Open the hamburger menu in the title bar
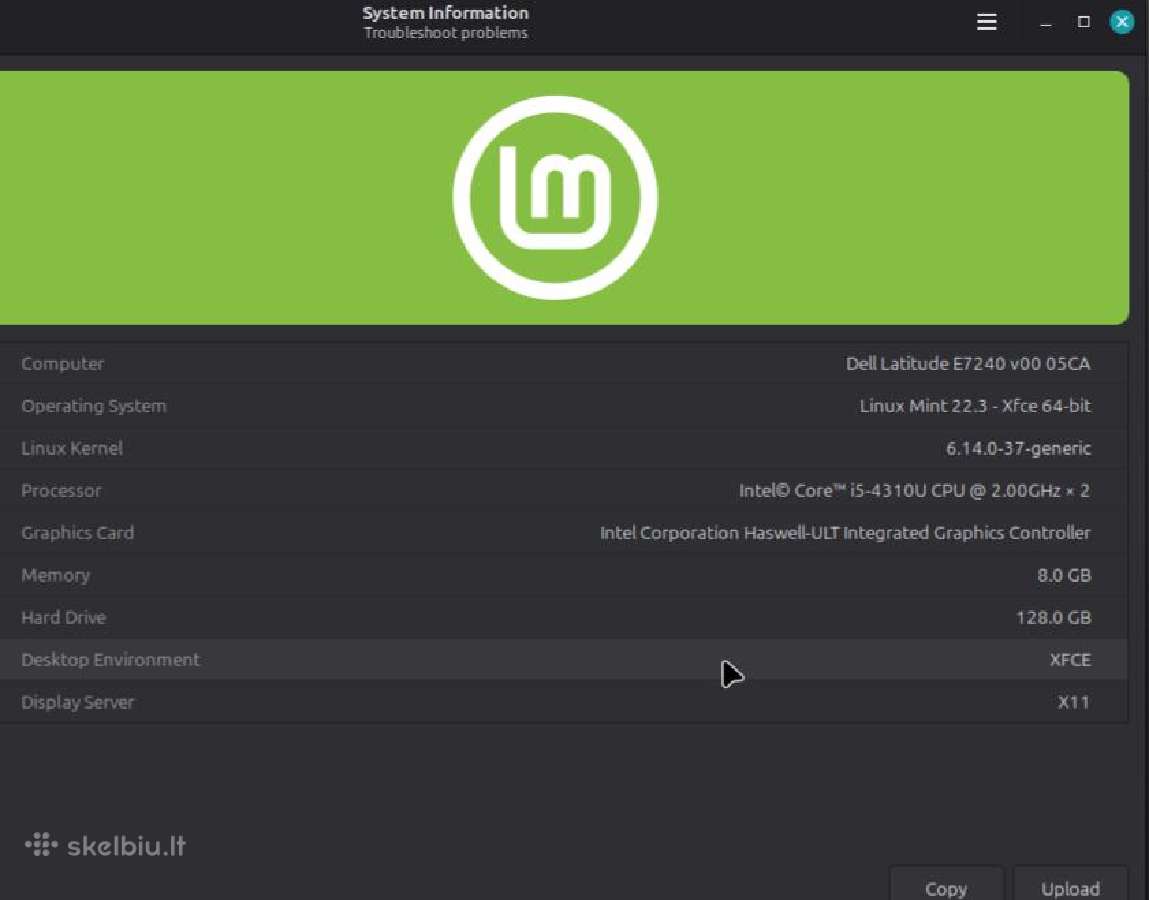The image size is (1149, 900). click(x=986, y=22)
